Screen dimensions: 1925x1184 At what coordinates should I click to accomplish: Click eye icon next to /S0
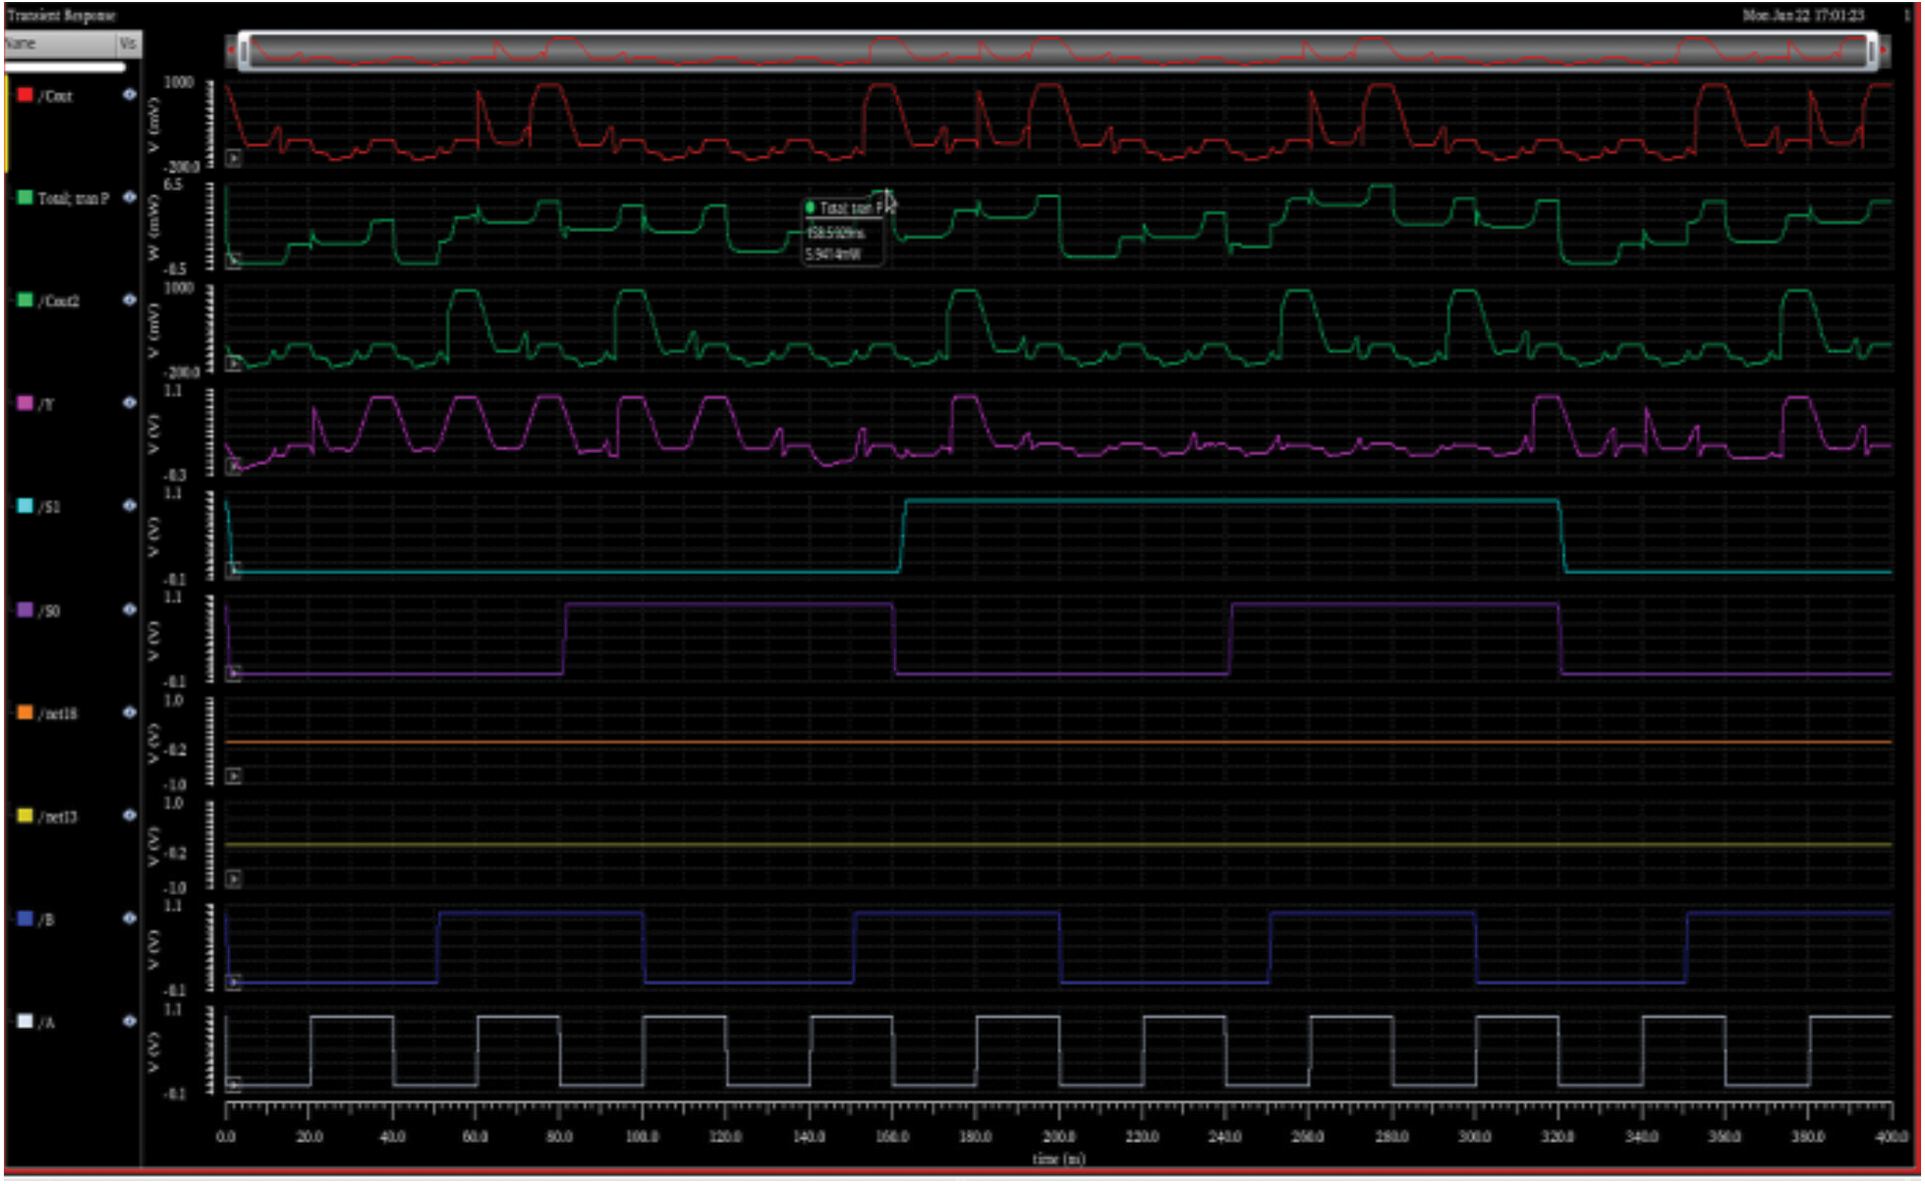[x=129, y=610]
